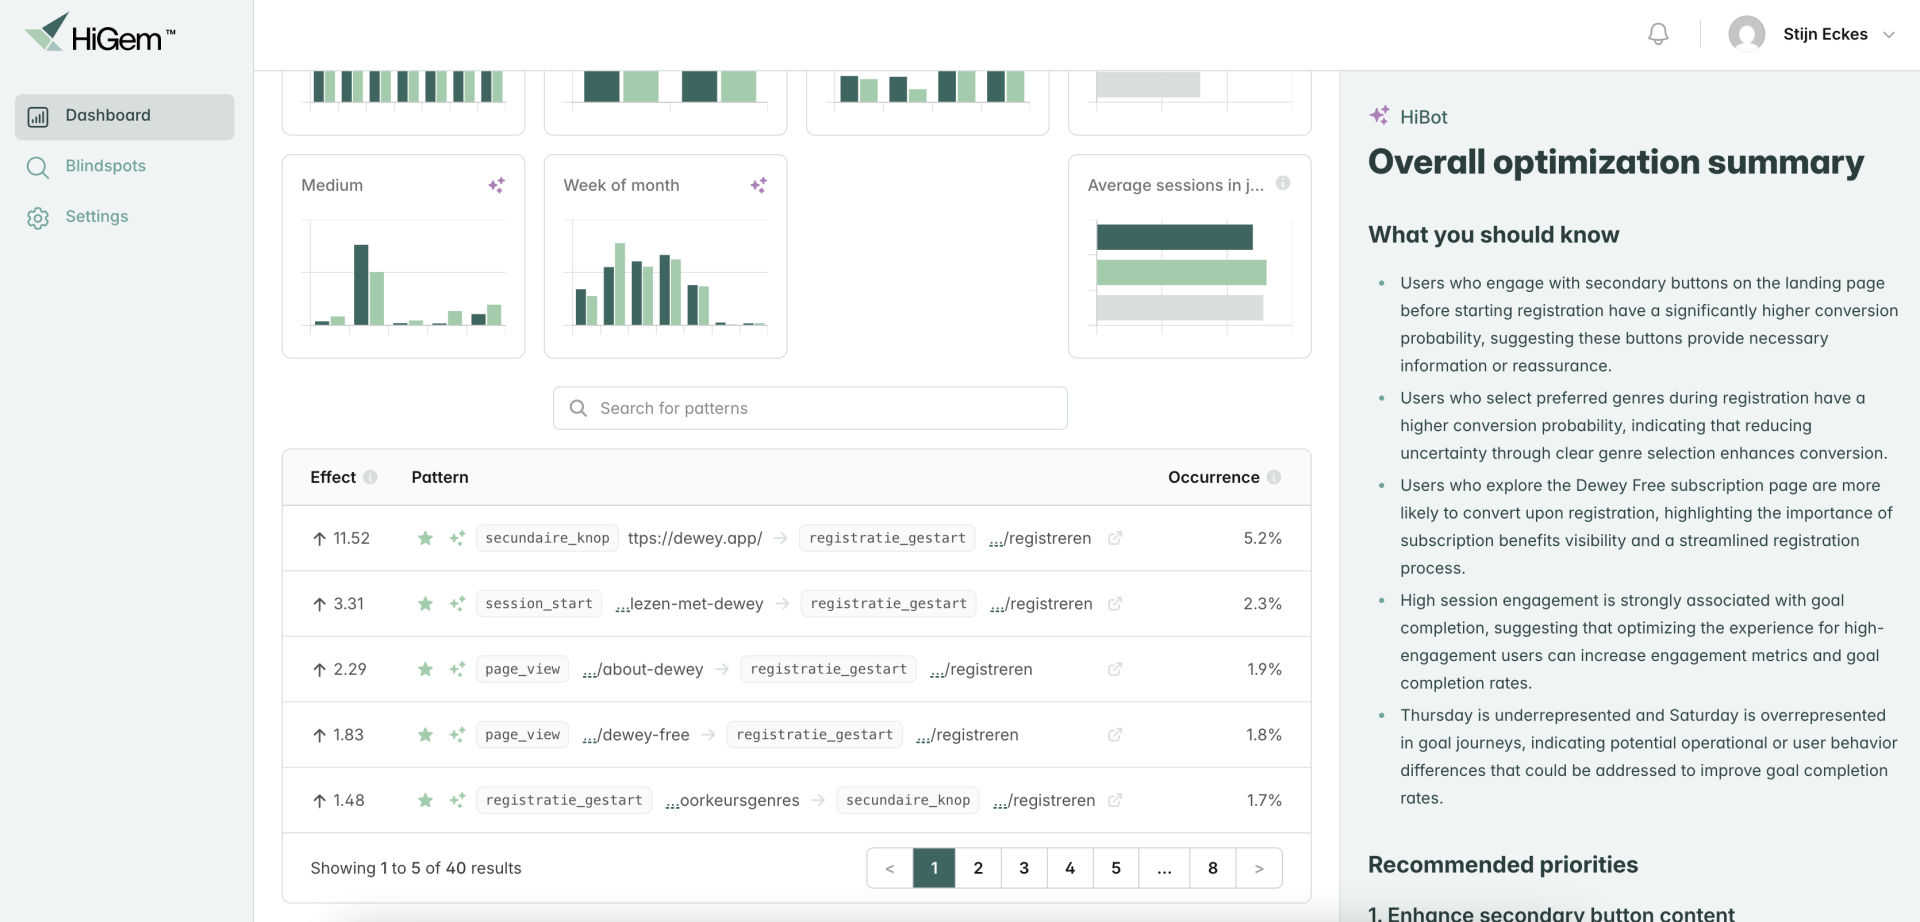Open the notifications bell
1920x922 pixels.
coord(1658,34)
